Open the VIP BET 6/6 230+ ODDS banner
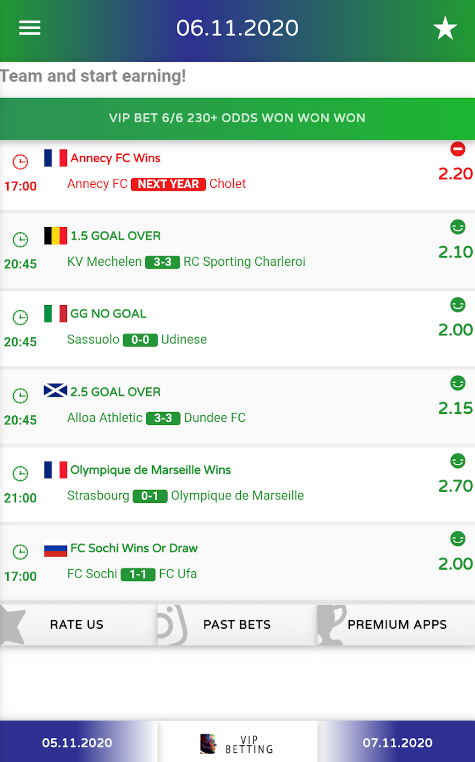475x762 pixels. coord(237,118)
